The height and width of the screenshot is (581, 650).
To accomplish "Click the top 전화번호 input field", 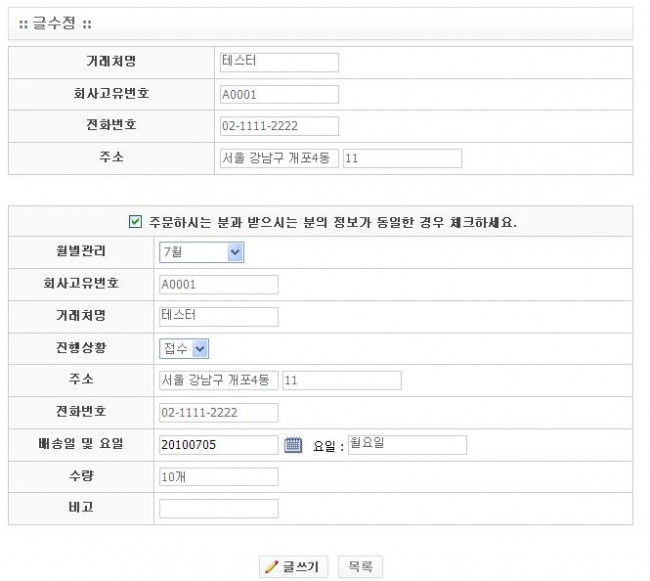I will point(279,127).
